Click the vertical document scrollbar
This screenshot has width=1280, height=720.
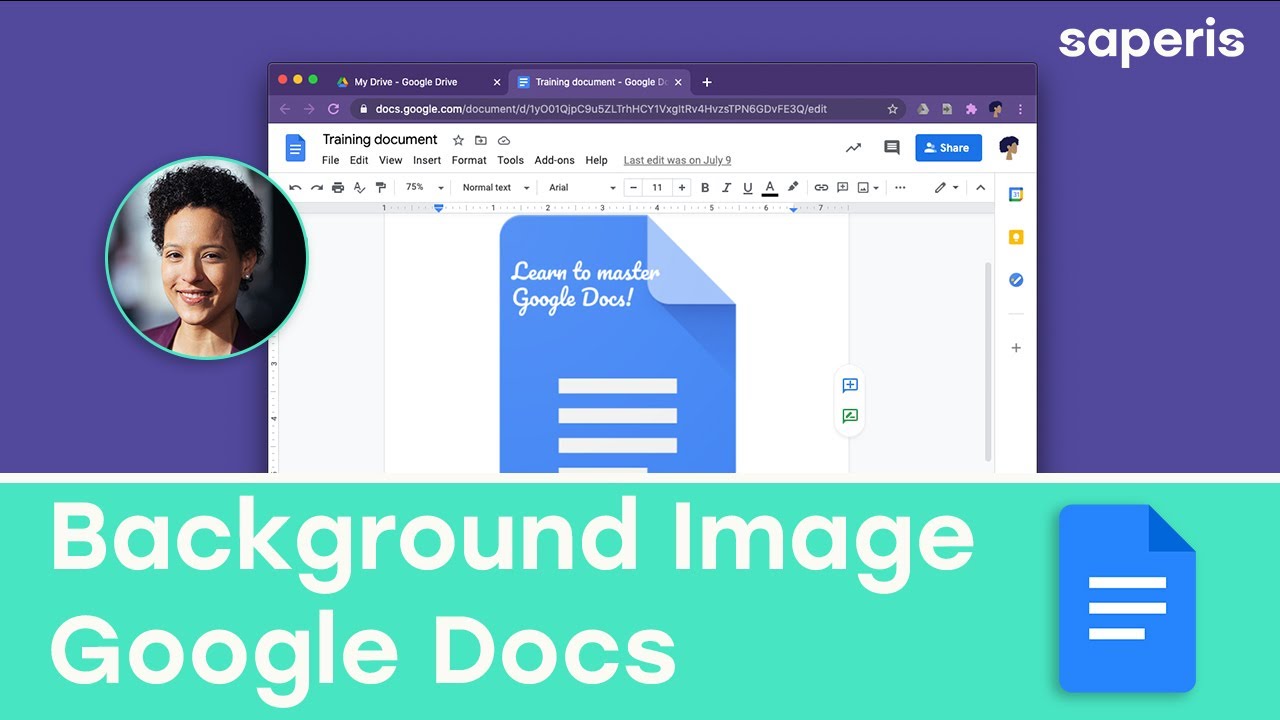point(988,360)
